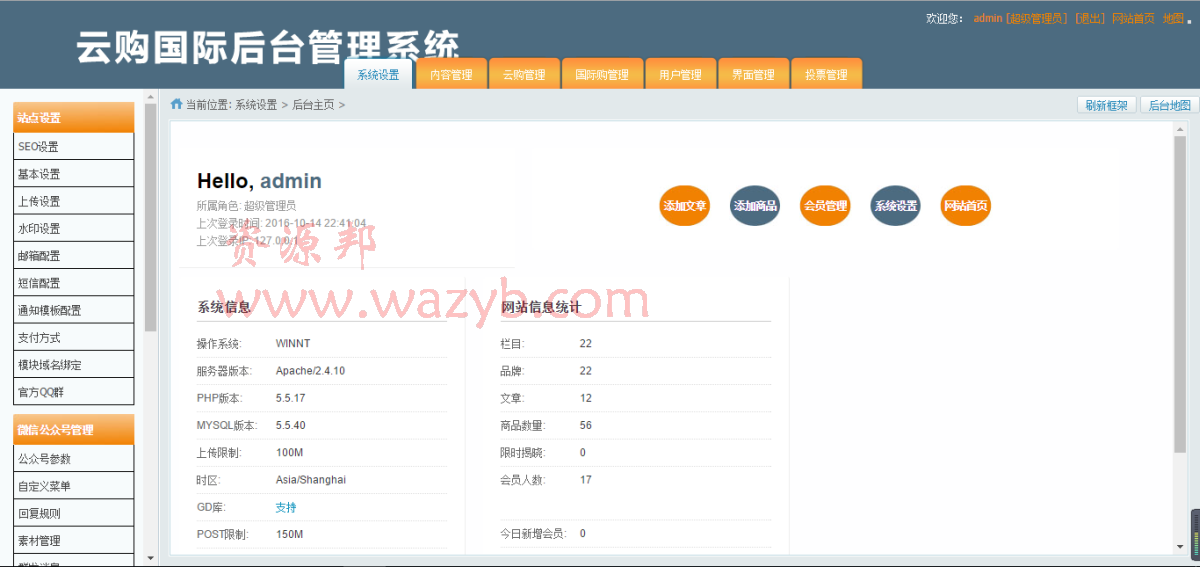Open 素材管理 in the sidebar
Viewport: 1200px width, 567px height.
pos(74,540)
